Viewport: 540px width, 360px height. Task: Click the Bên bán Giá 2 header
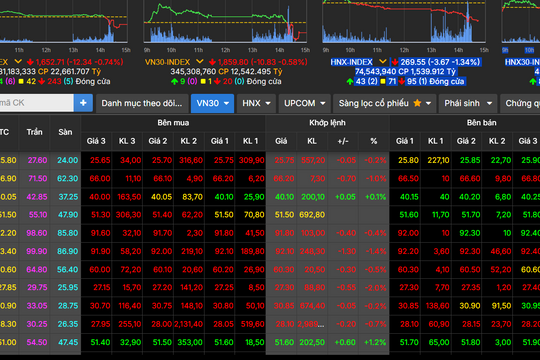click(x=466, y=141)
